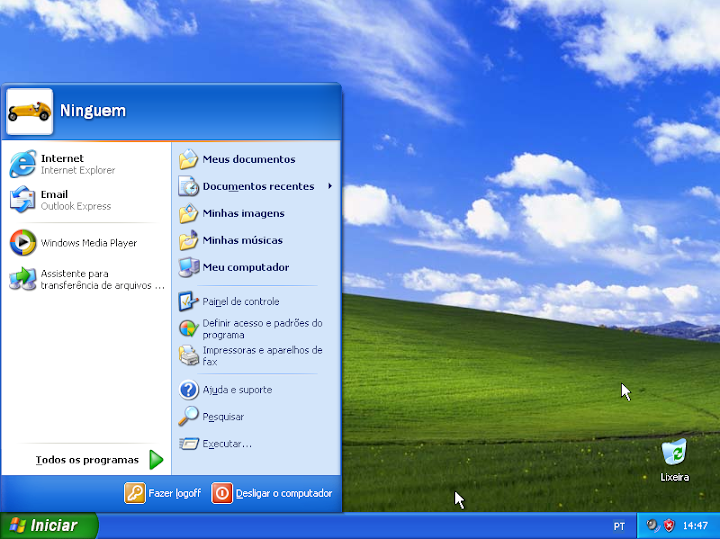
Task: Click the red Desligar power icon
Action: coord(222,493)
